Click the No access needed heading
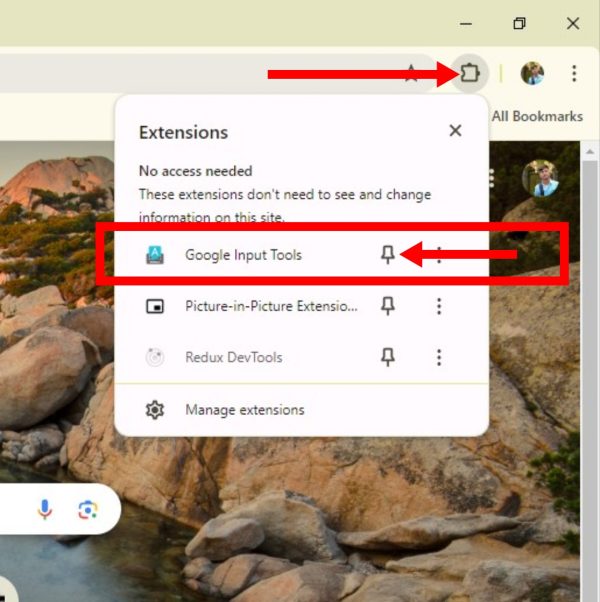This screenshot has width=600, height=602. click(x=195, y=171)
